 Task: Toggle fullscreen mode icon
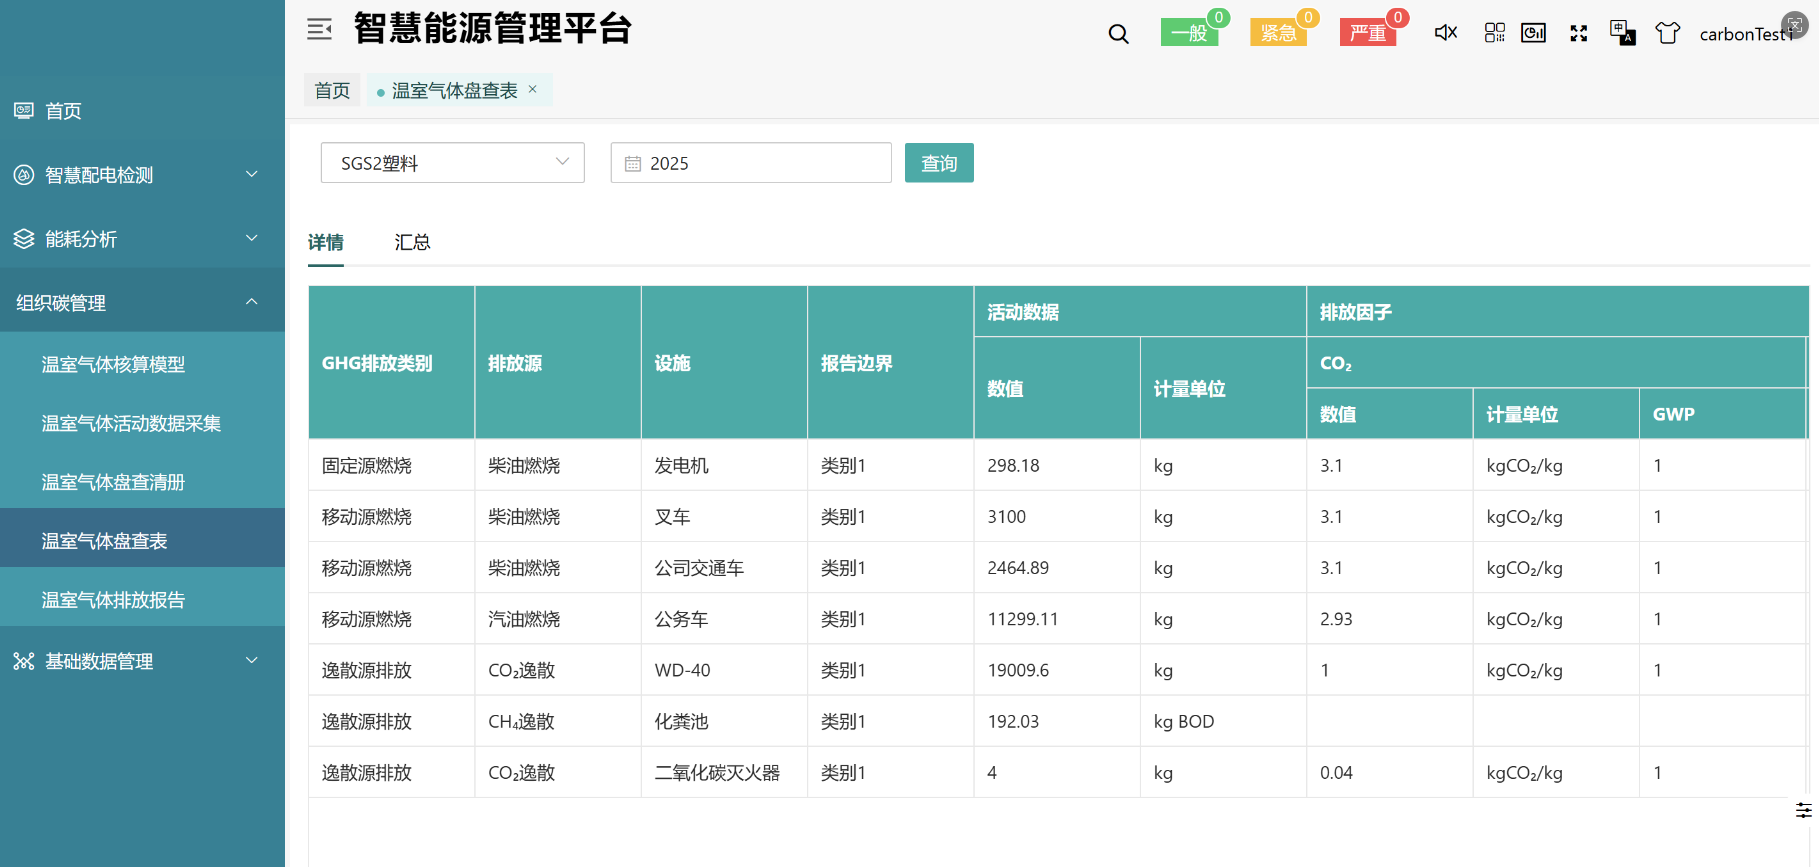(x=1579, y=33)
